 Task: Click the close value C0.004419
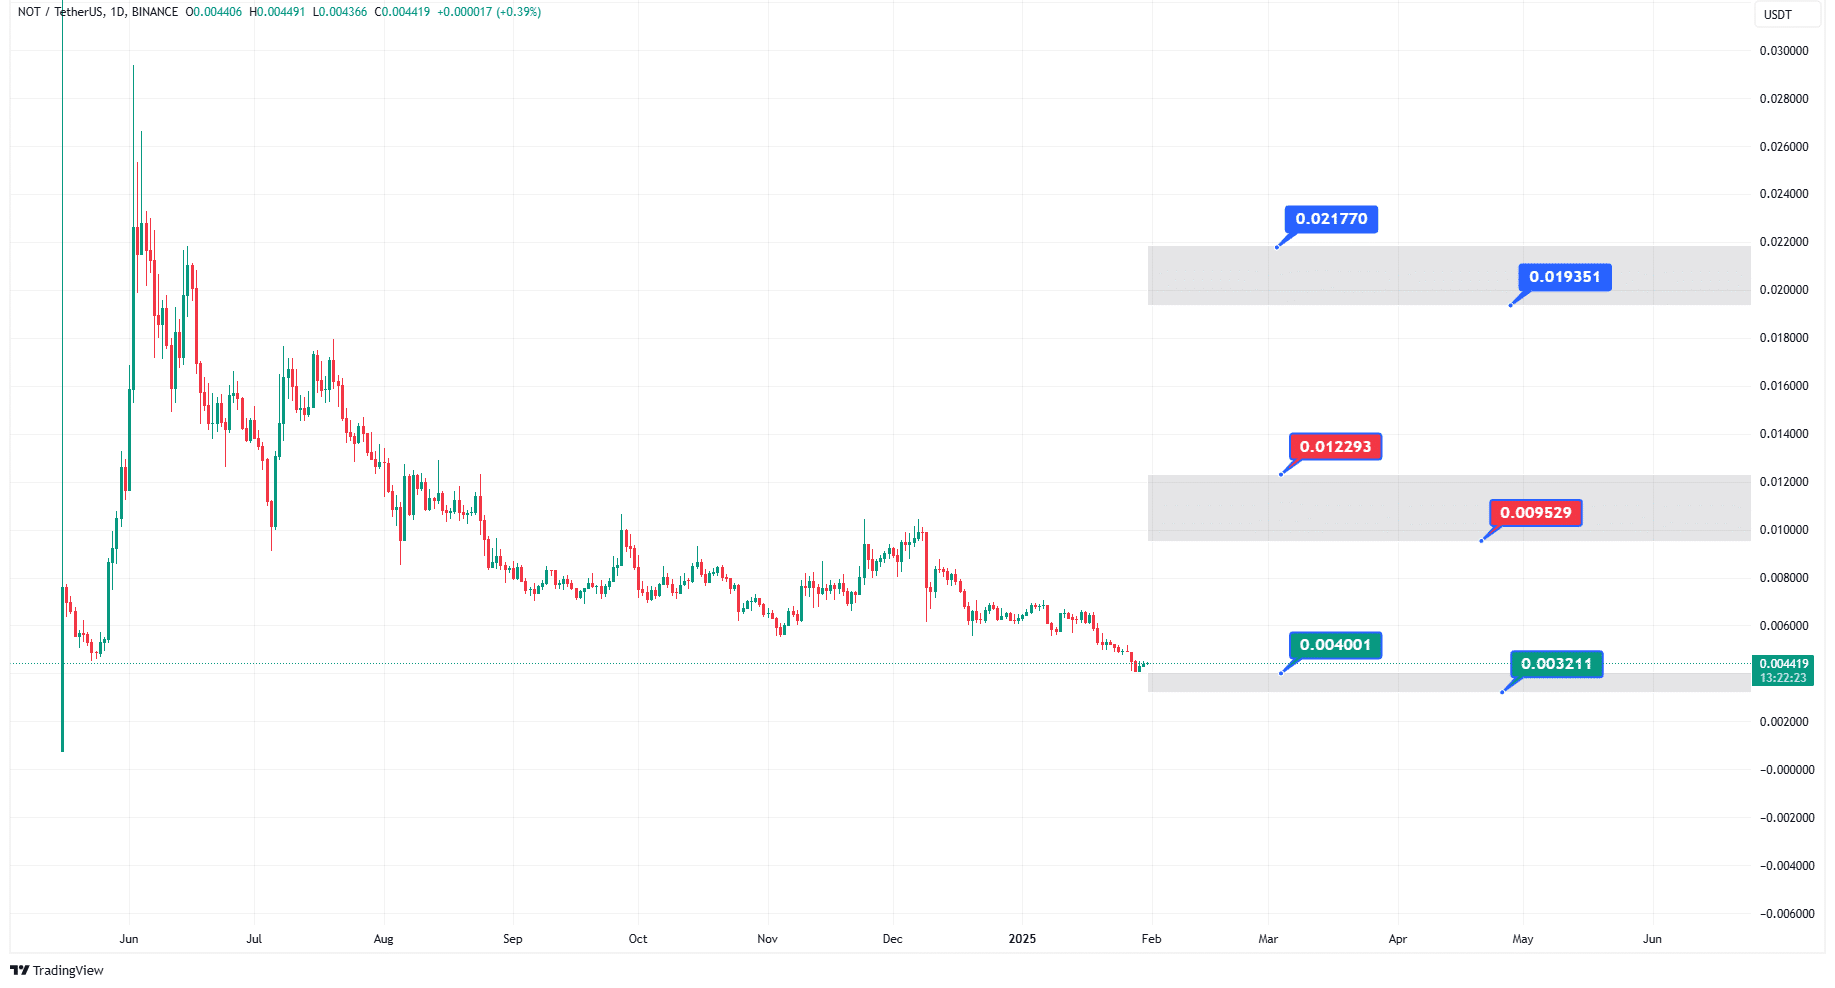[402, 12]
